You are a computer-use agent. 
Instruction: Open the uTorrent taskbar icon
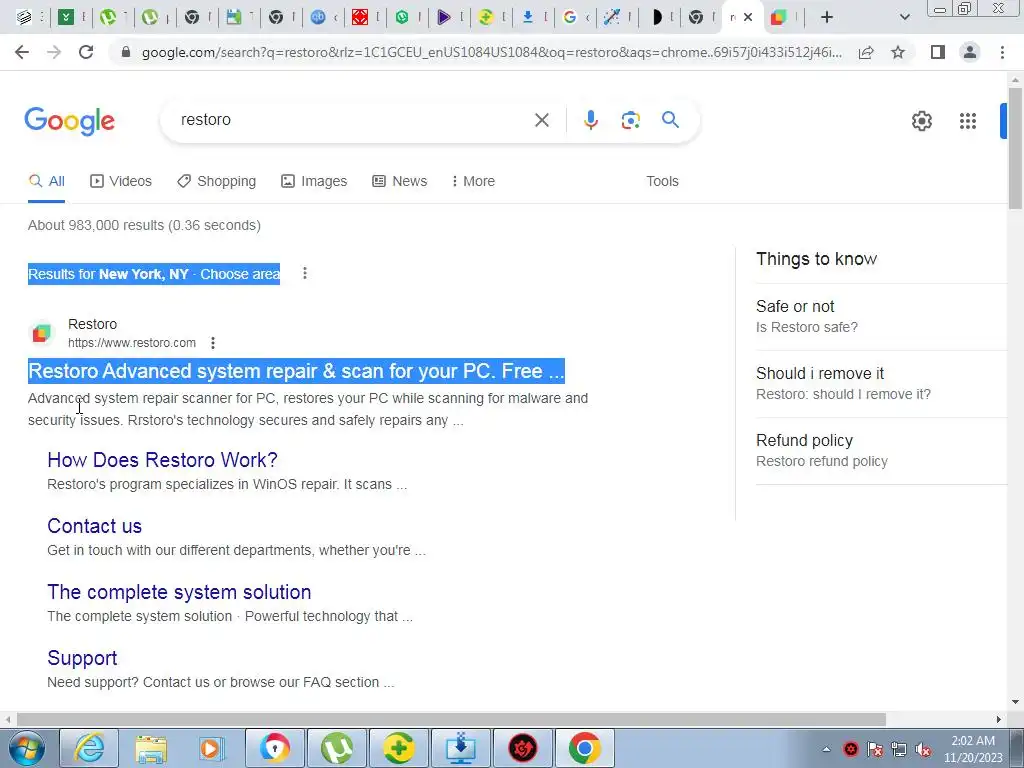[x=336, y=748]
